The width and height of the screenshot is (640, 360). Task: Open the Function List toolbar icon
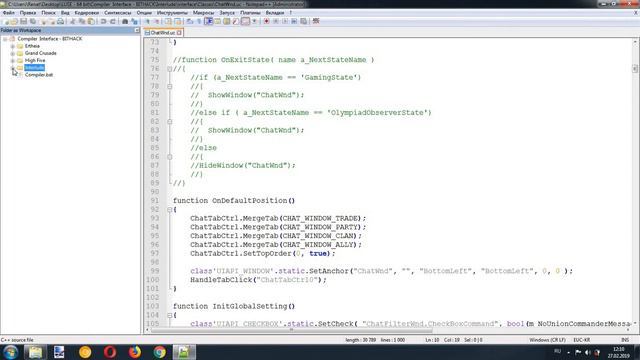coord(236,21)
